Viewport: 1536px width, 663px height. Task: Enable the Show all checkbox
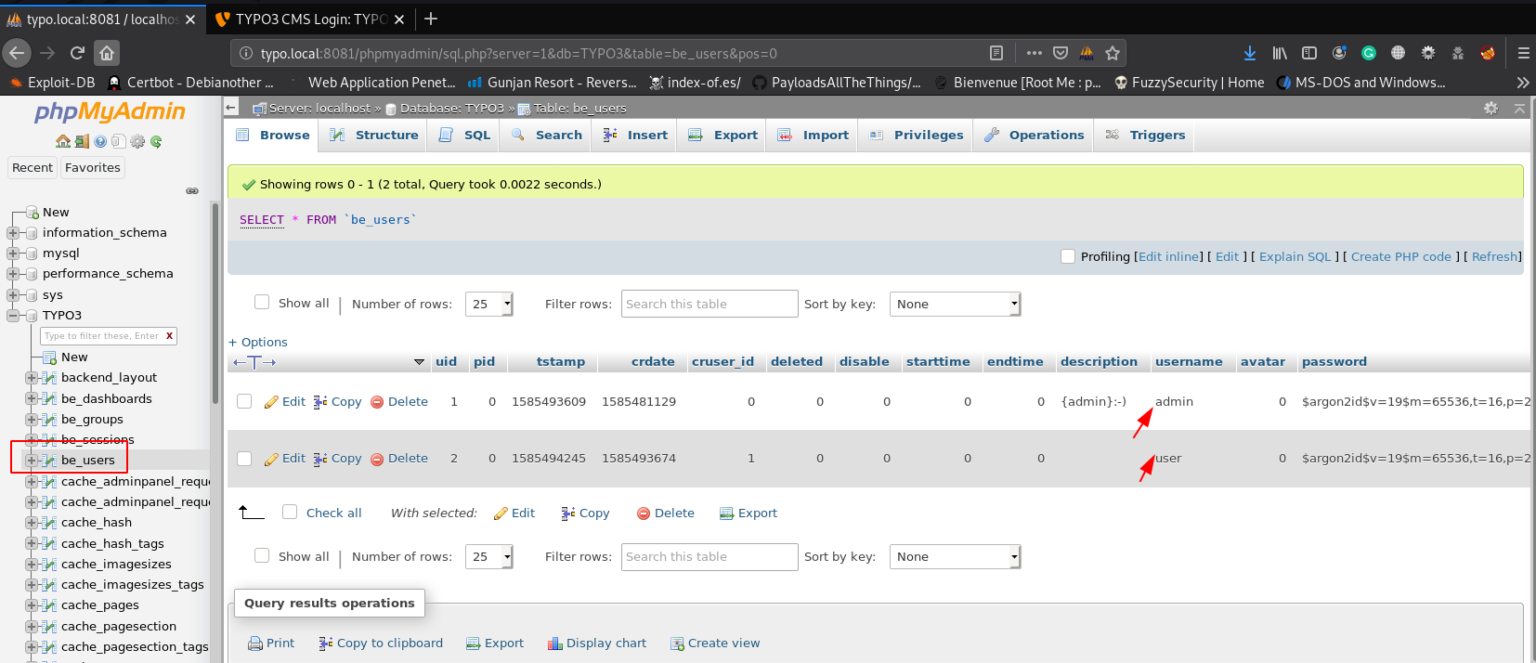point(261,301)
